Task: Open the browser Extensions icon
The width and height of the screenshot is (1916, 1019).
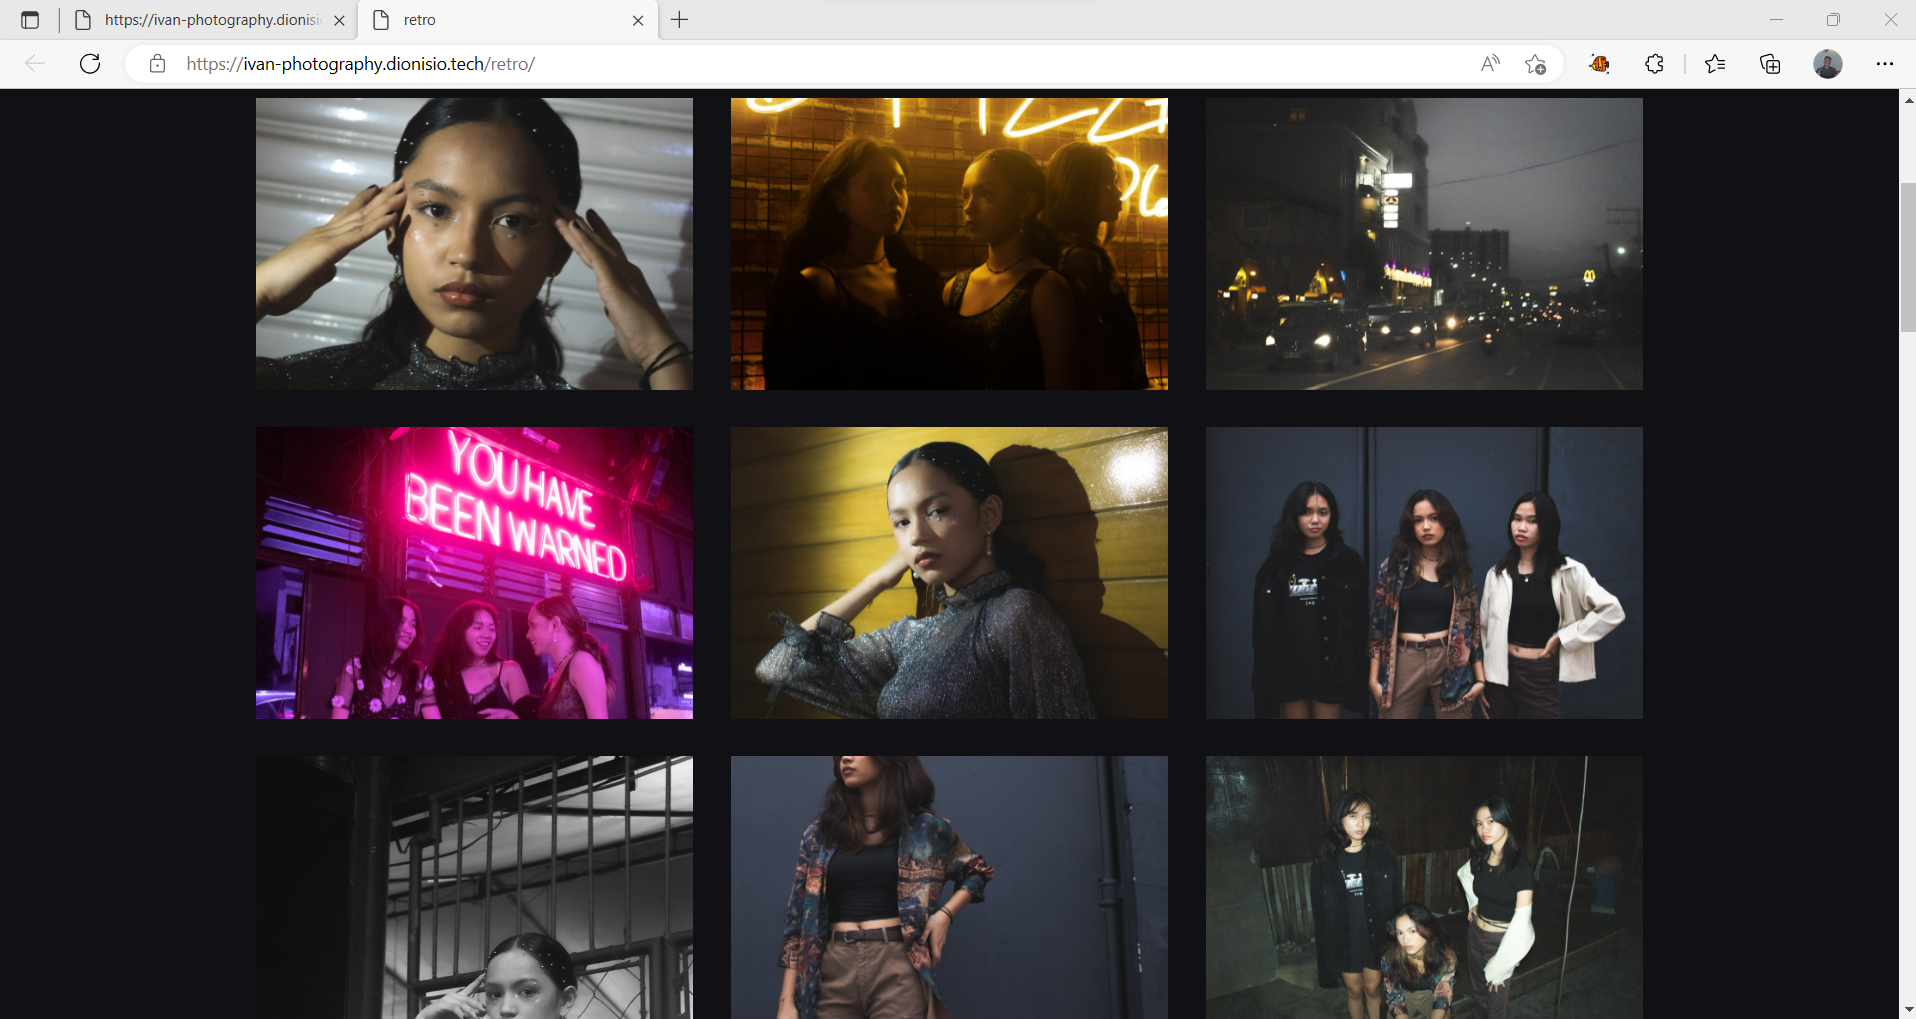Action: coord(1654,64)
